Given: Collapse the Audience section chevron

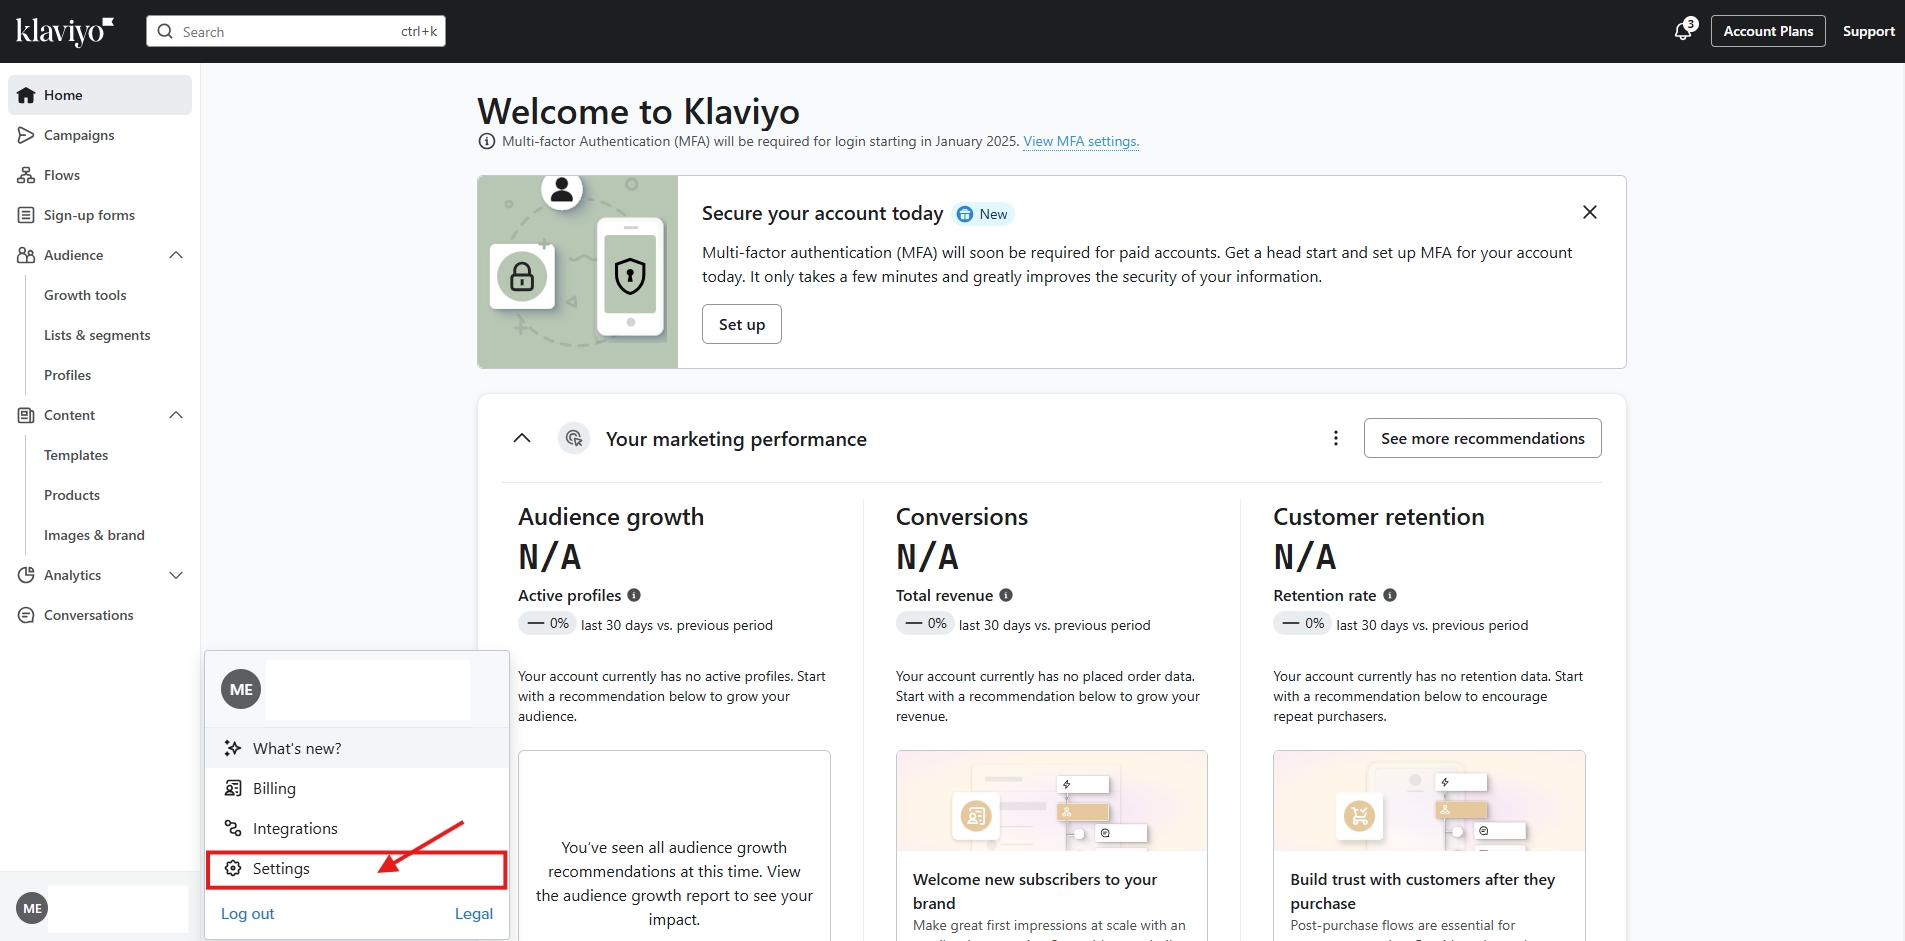Looking at the screenshot, I should (x=176, y=255).
